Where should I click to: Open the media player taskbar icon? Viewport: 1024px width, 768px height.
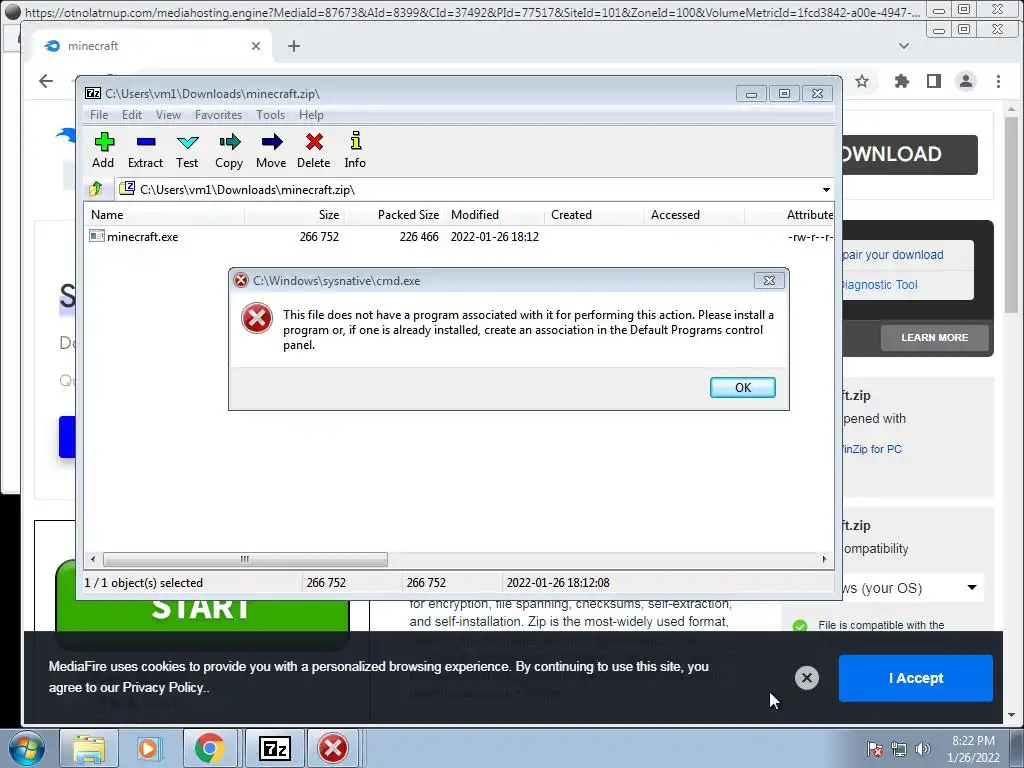pyautogui.click(x=149, y=748)
